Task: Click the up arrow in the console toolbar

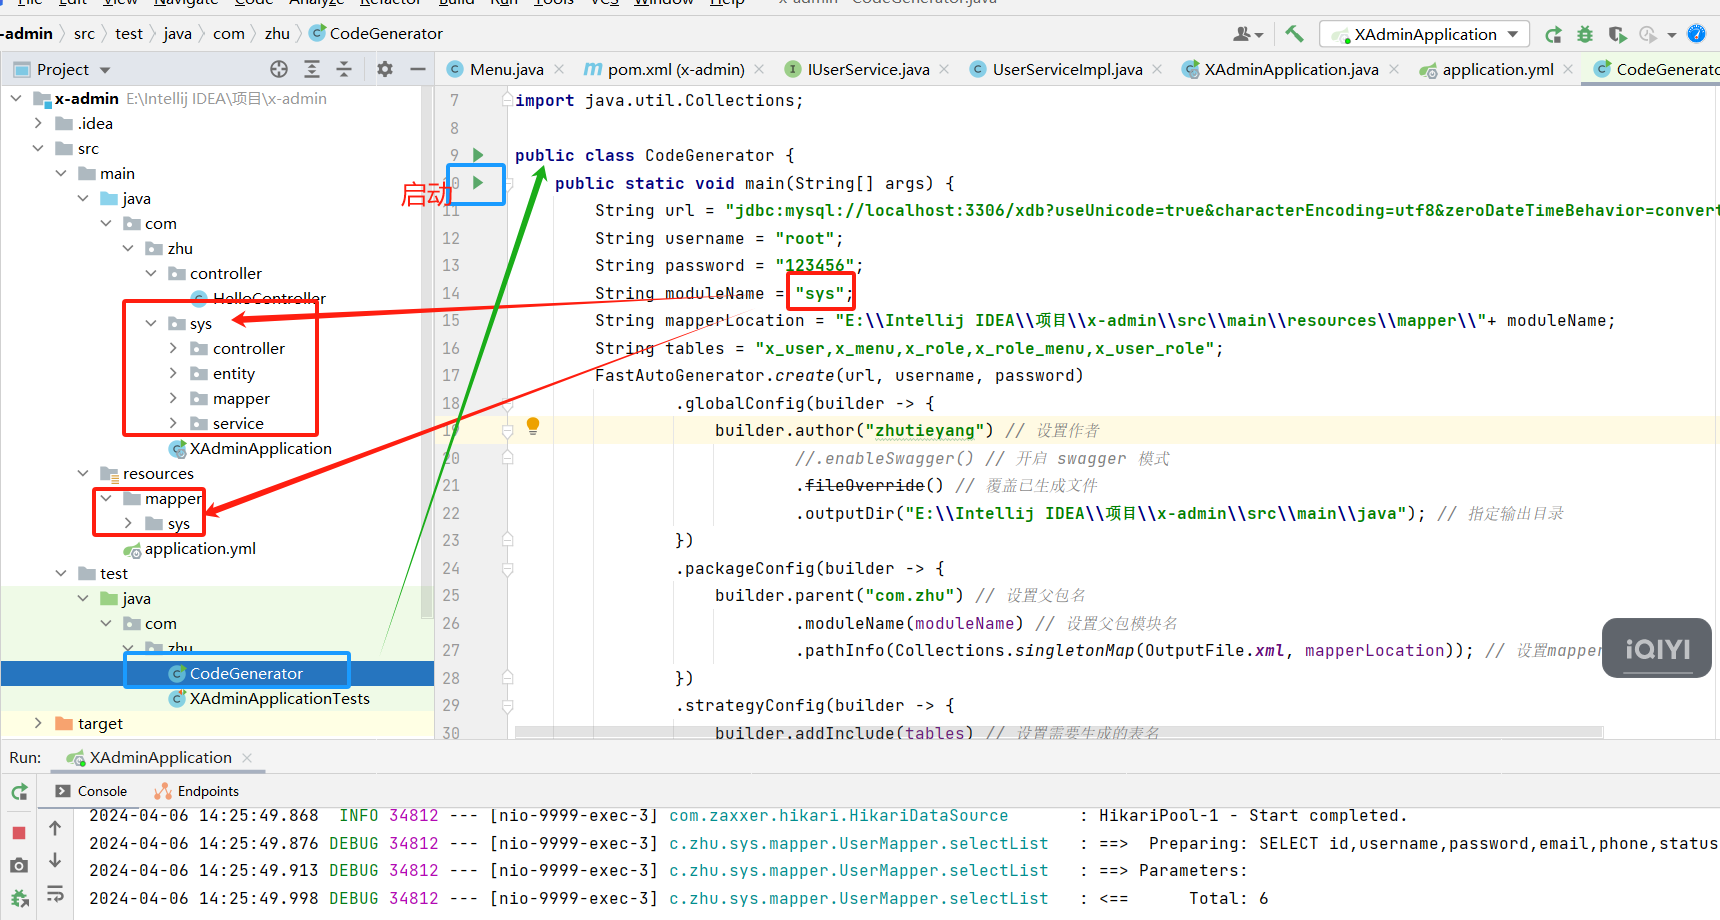Action: click(x=55, y=828)
